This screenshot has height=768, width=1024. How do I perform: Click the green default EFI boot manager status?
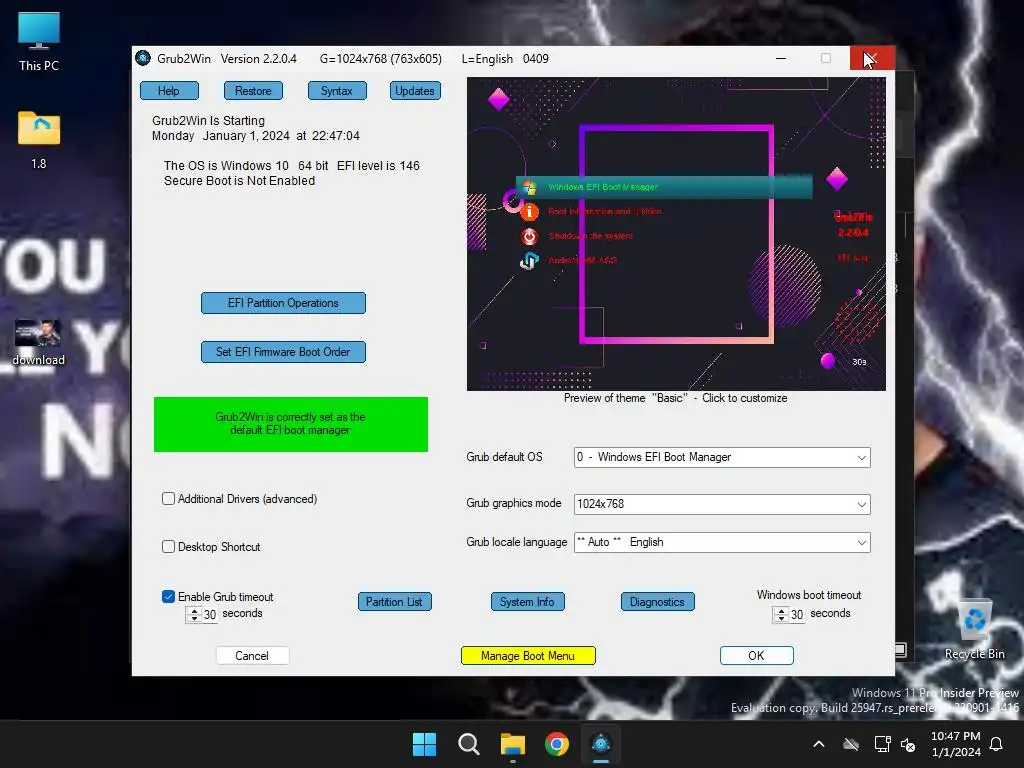pos(291,424)
